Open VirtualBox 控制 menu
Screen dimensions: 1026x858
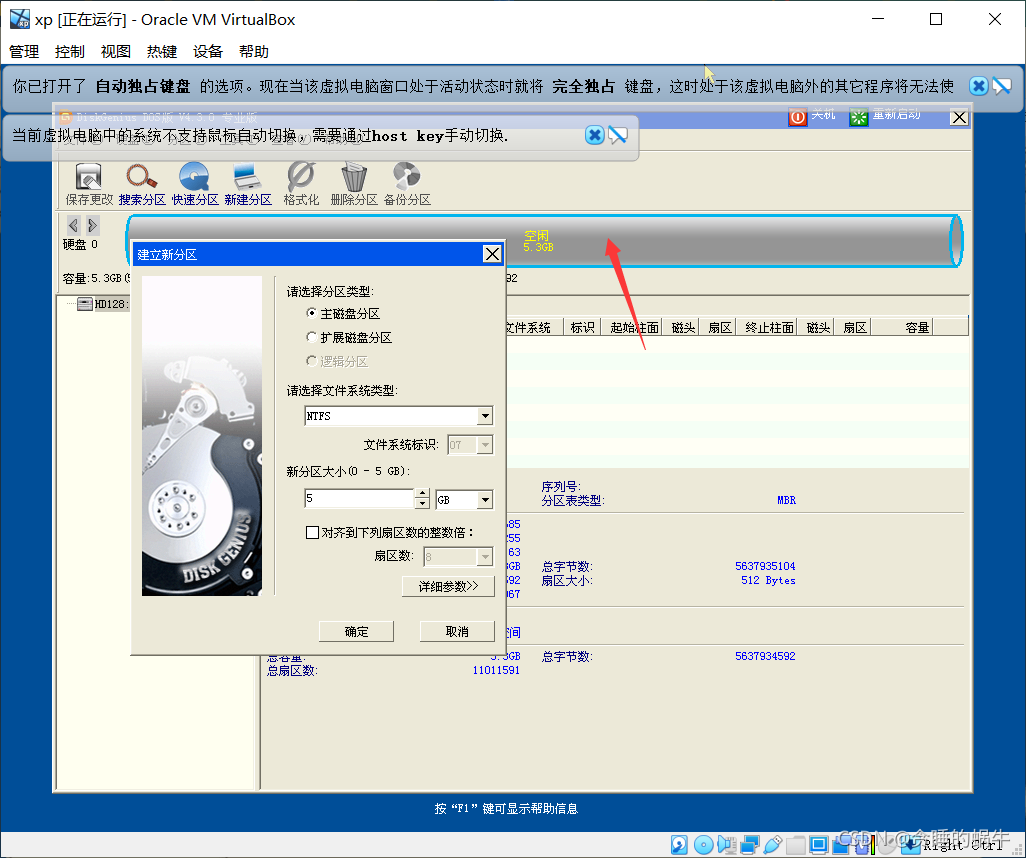tap(70, 52)
